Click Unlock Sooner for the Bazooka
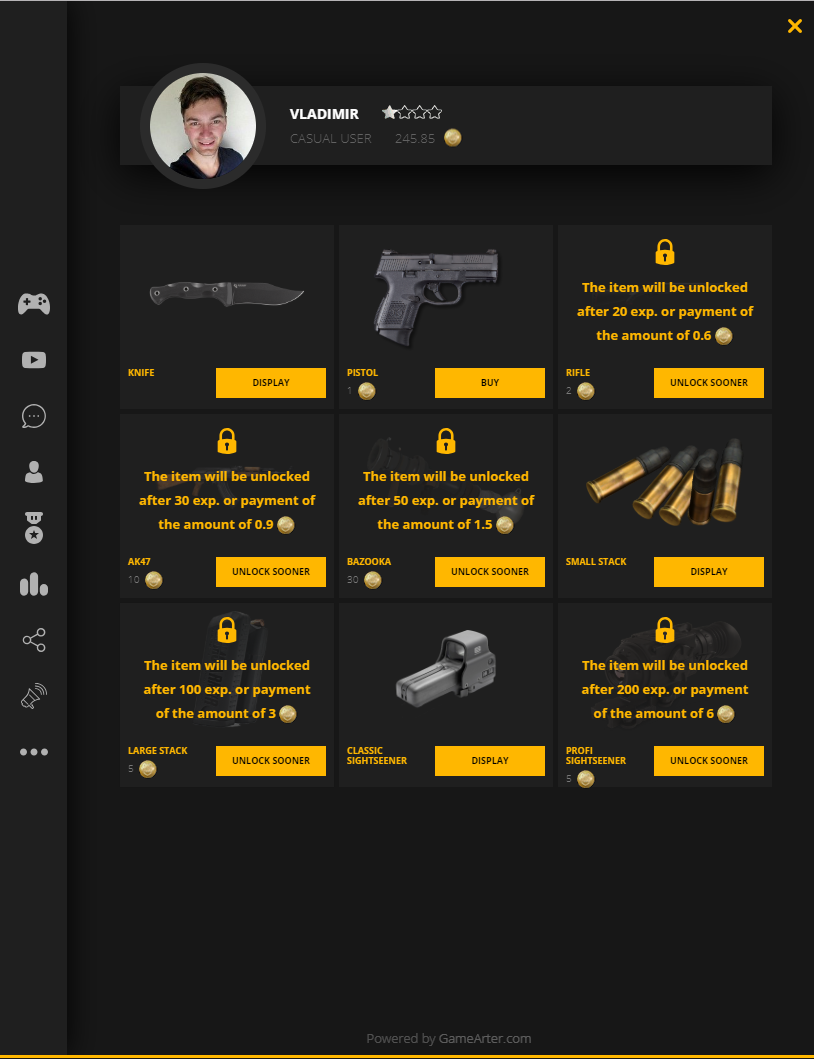The width and height of the screenshot is (814, 1059). pyautogui.click(x=490, y=572)
